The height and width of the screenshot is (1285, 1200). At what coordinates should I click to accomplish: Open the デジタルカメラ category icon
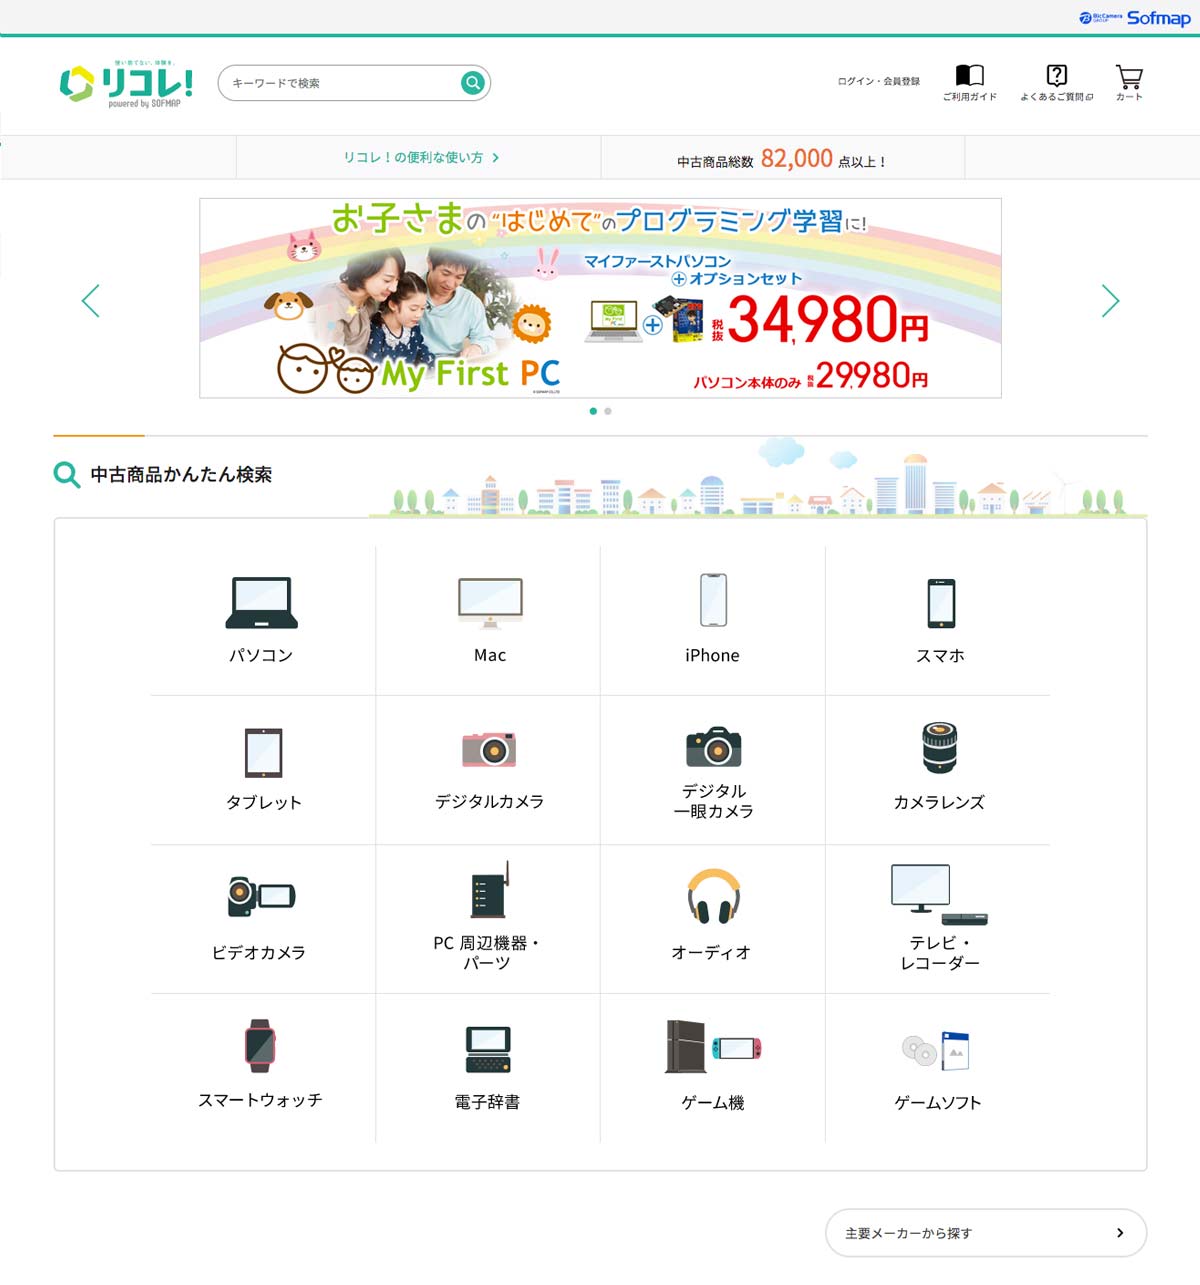489,749
